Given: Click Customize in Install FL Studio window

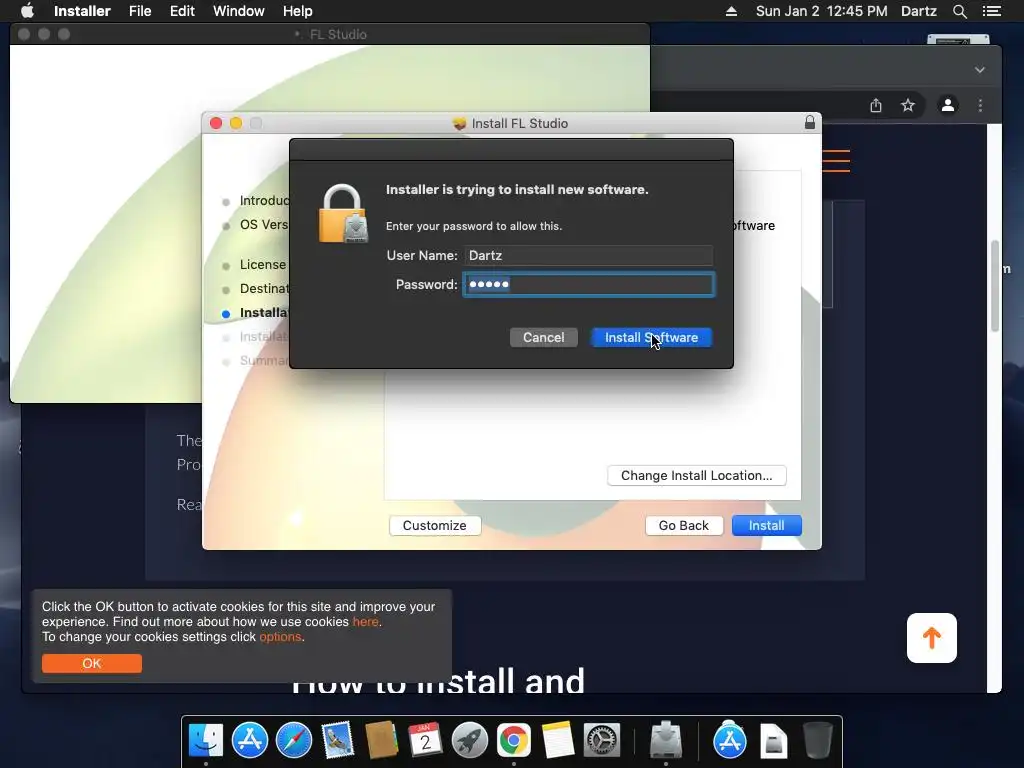Looking at the screenshot, I should 435,526.
